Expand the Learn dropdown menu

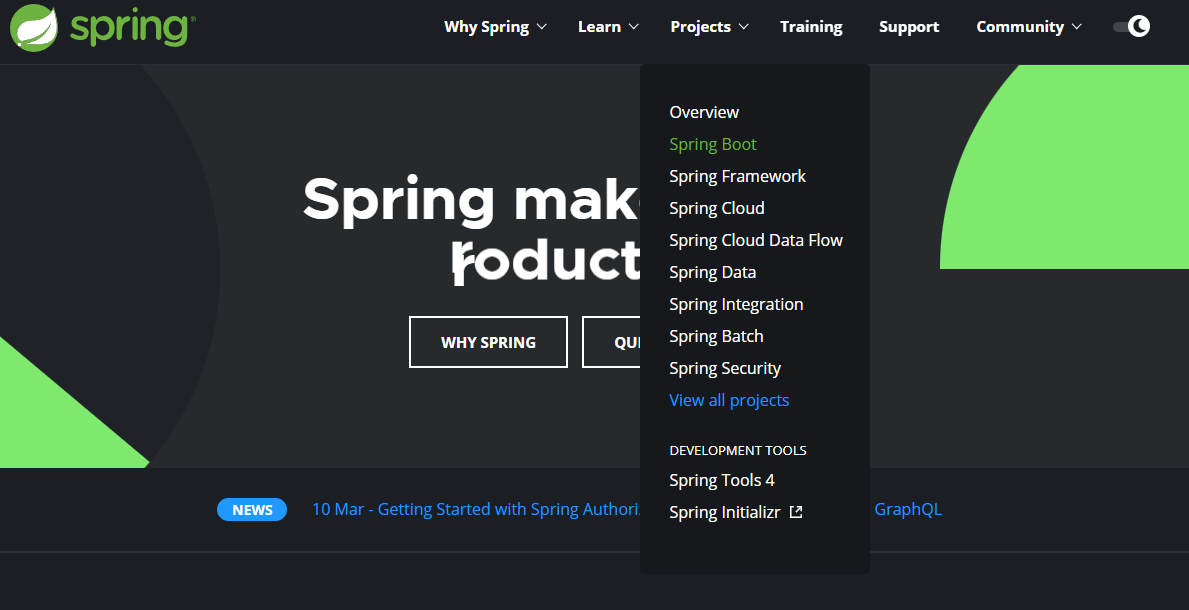click(608, 27)
